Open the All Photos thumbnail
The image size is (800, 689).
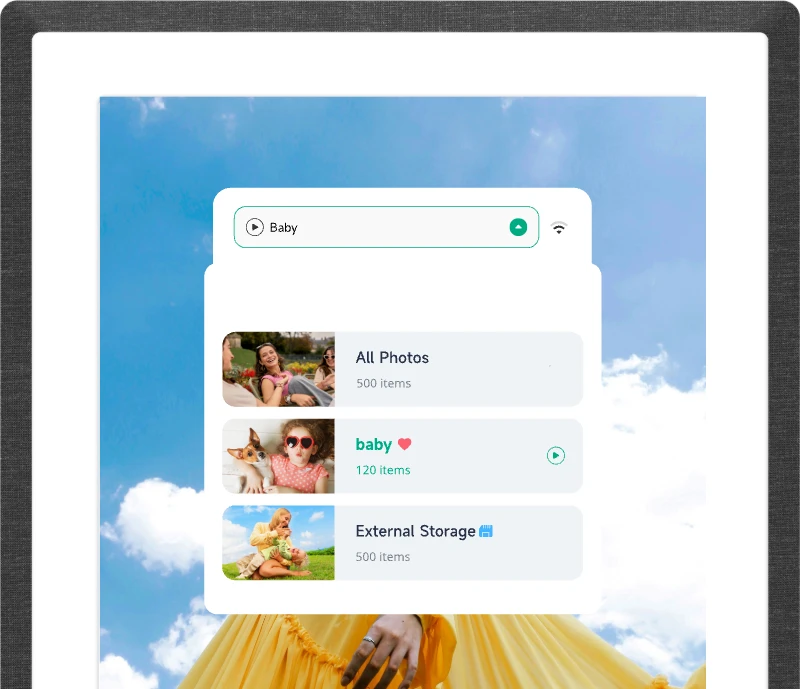pos(279,369)
